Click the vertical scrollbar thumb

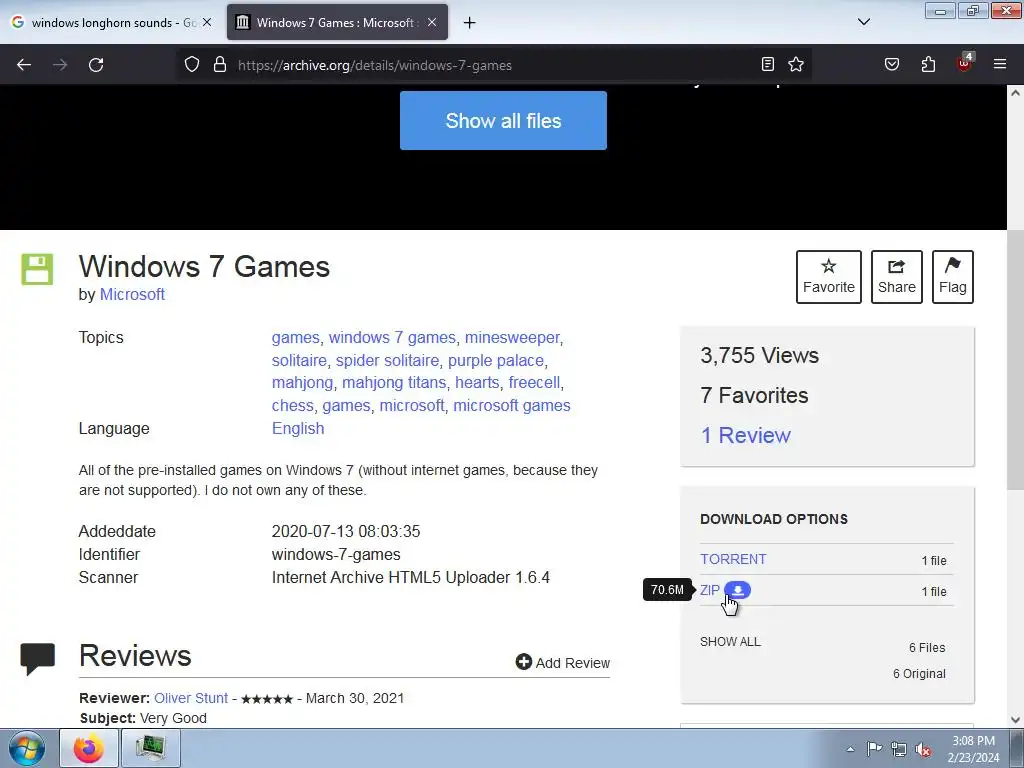click(1015, 359)
